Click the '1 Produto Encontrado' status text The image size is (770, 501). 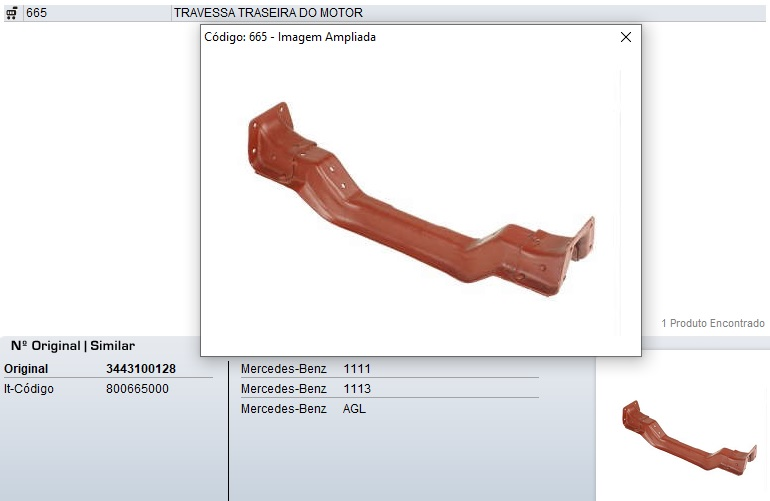coord(712,324)
